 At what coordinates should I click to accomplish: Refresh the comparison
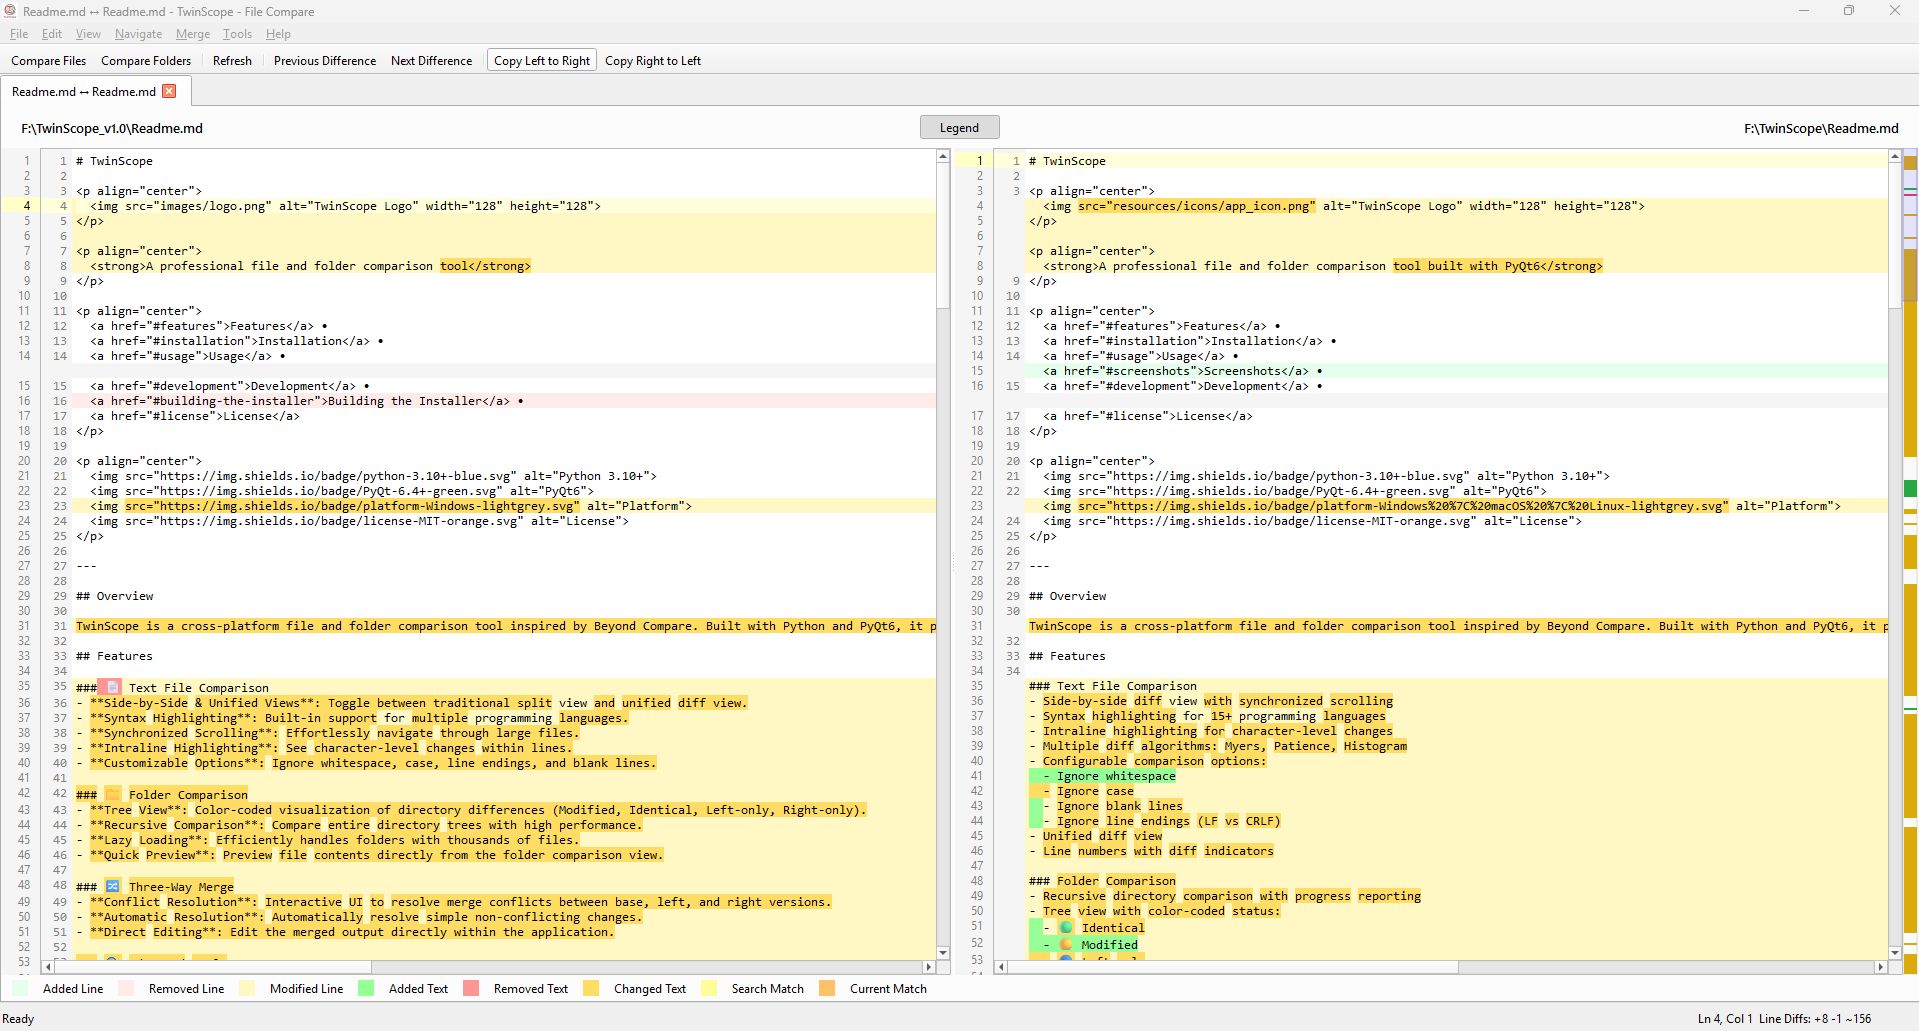[x=232, y=61]
